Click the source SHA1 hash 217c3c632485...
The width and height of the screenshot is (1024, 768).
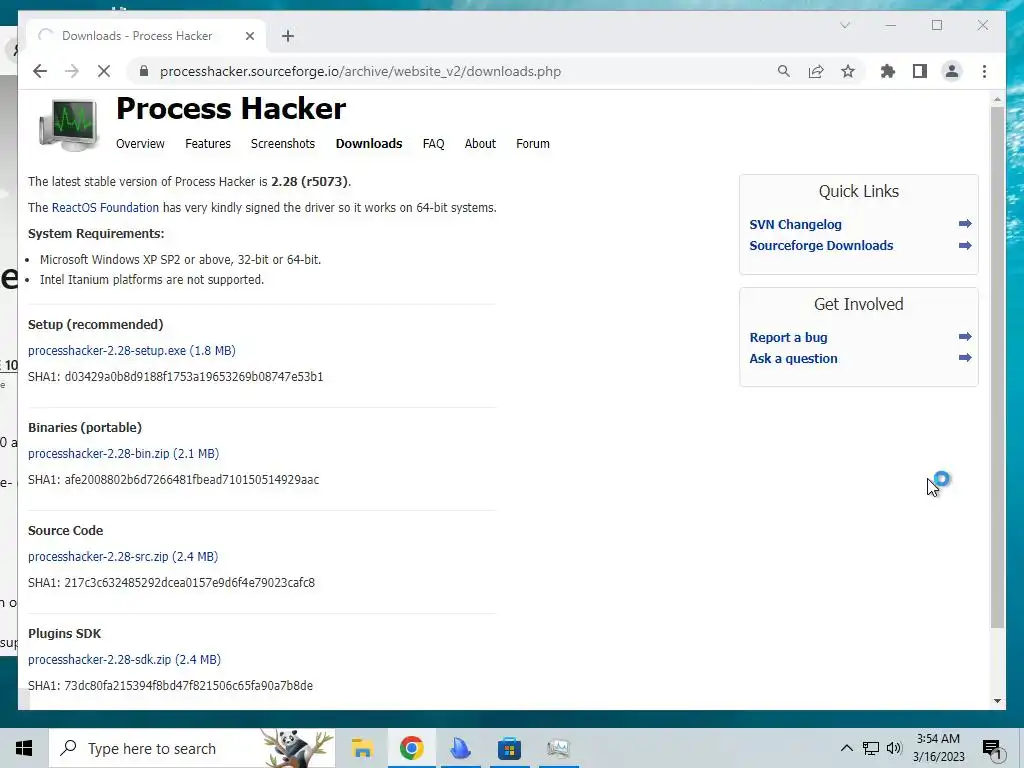tap(189, 583)
